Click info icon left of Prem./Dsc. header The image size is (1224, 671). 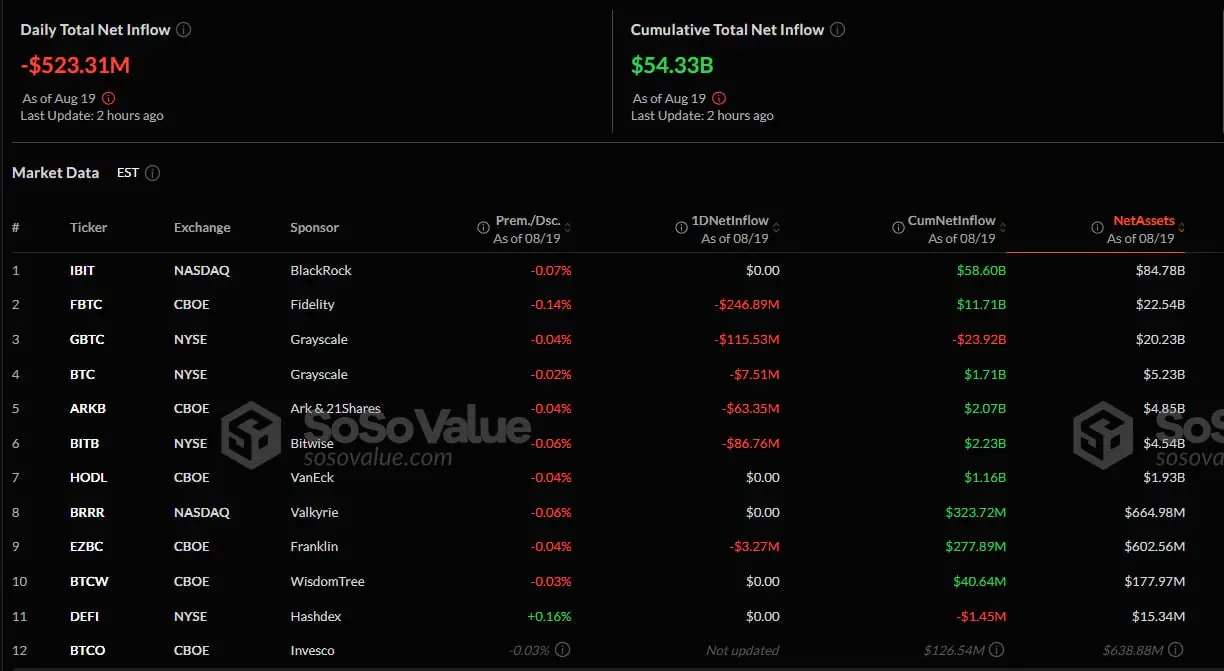point(484,228)
